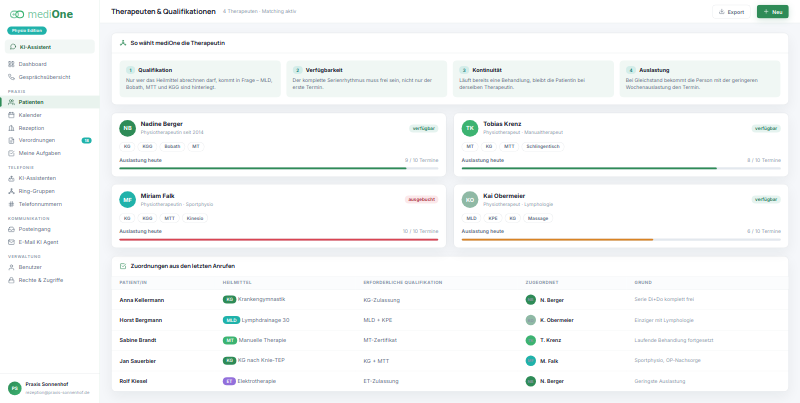Open Rechte & Zugriffe lock icon

tap(11, 280)
